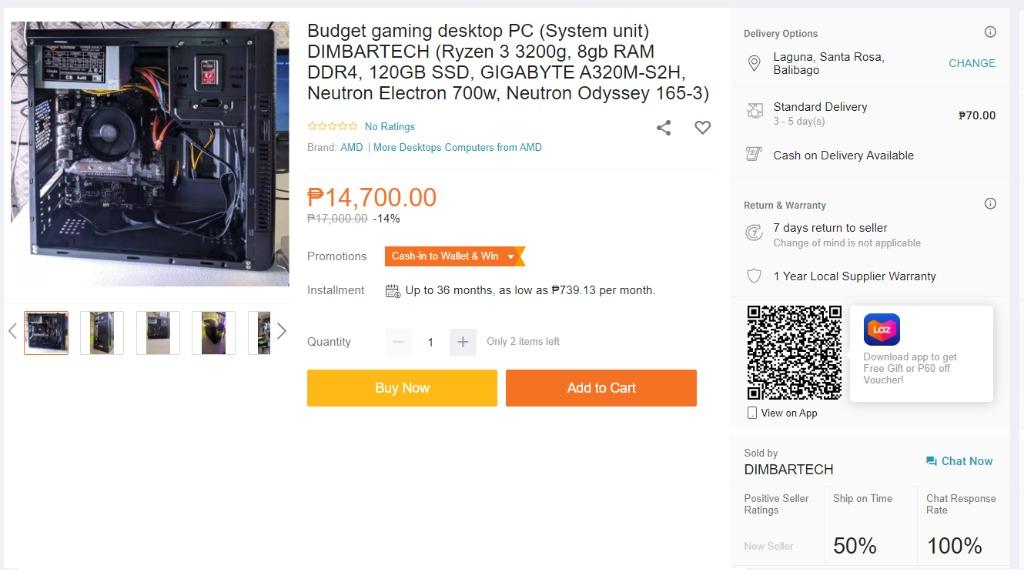
Task: Select the second product thumbnail
Action: click(x=102, y=333)
